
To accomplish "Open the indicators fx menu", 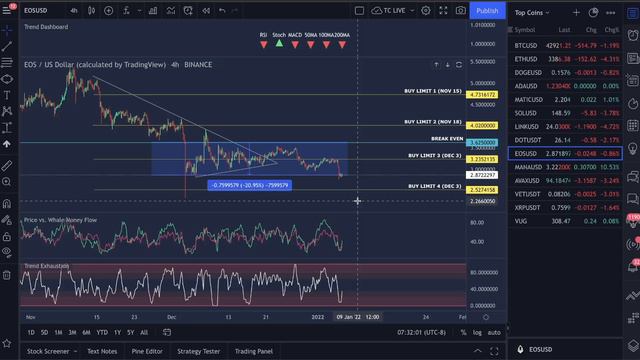I will [x=127, y=11].
